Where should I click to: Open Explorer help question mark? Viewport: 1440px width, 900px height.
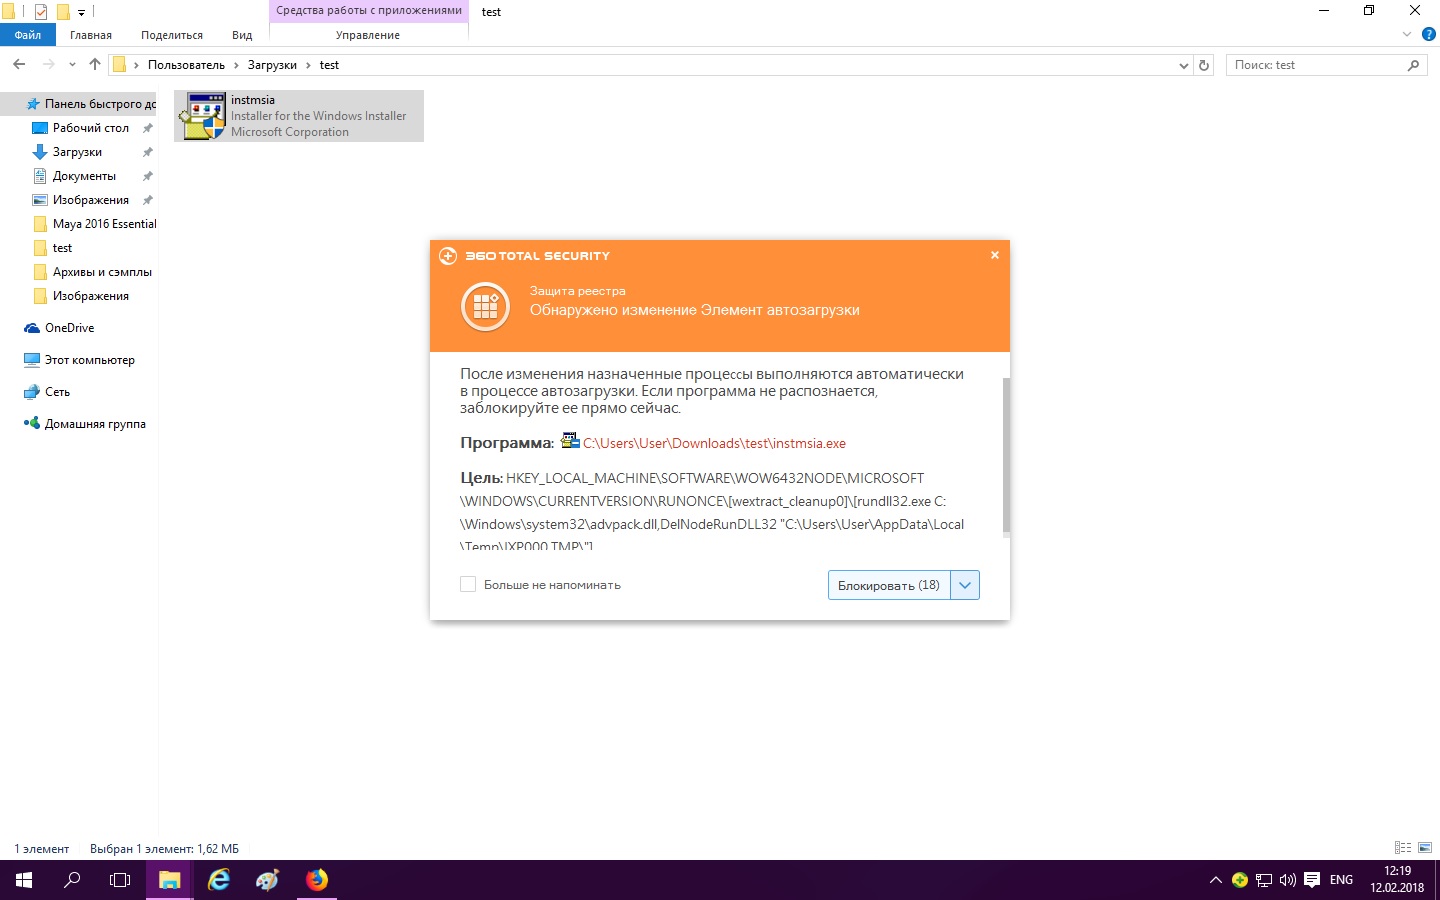(1429, 34)
